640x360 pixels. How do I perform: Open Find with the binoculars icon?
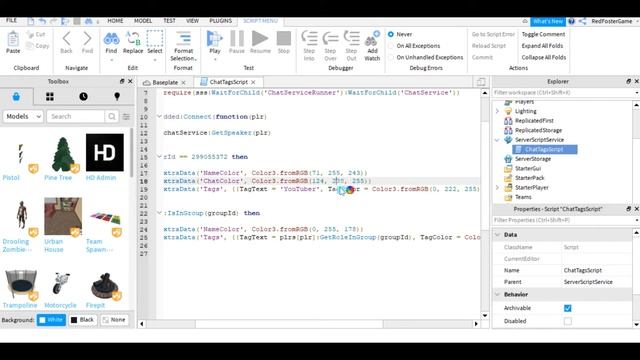point(111,39)
